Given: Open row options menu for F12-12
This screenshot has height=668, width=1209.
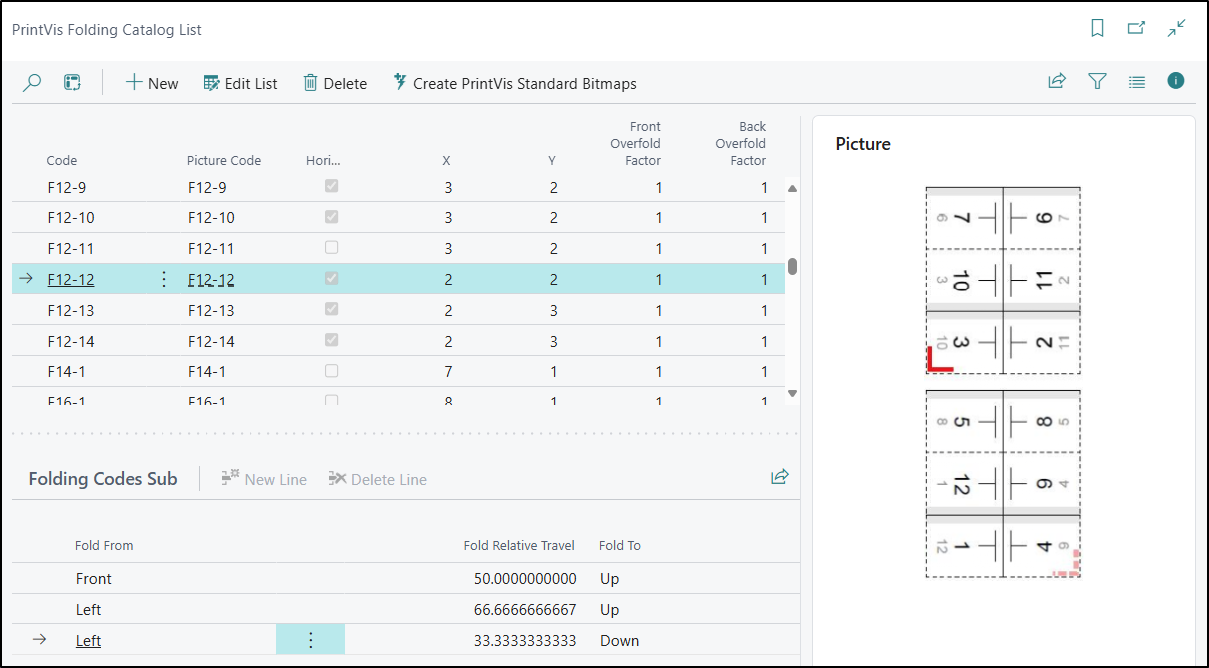Looking at the screenshot, I should tap(165, 280).
